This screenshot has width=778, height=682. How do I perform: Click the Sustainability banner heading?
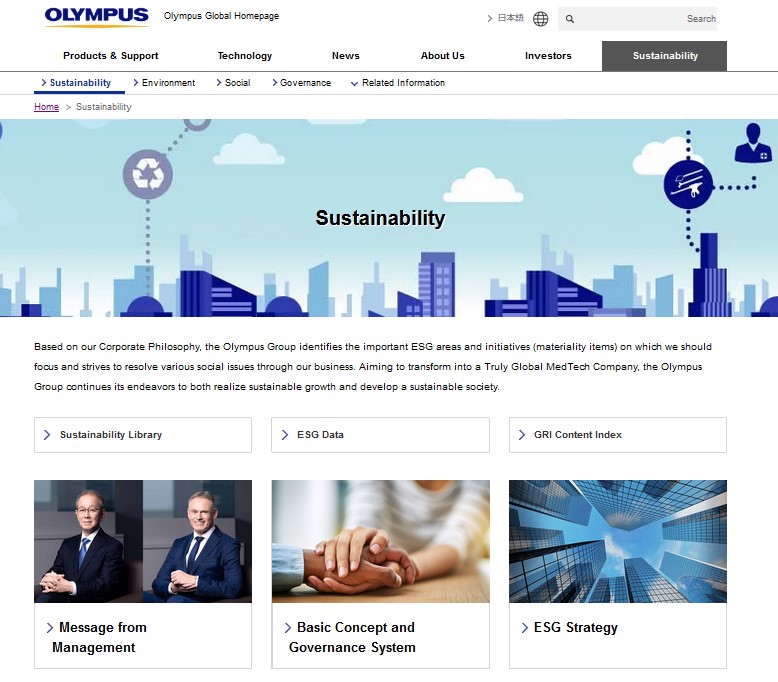coord(381,218)
